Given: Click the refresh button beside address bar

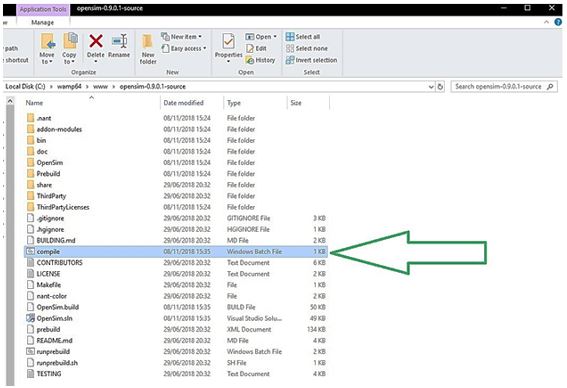Looking at the screenshot, I should coord(440,87).
